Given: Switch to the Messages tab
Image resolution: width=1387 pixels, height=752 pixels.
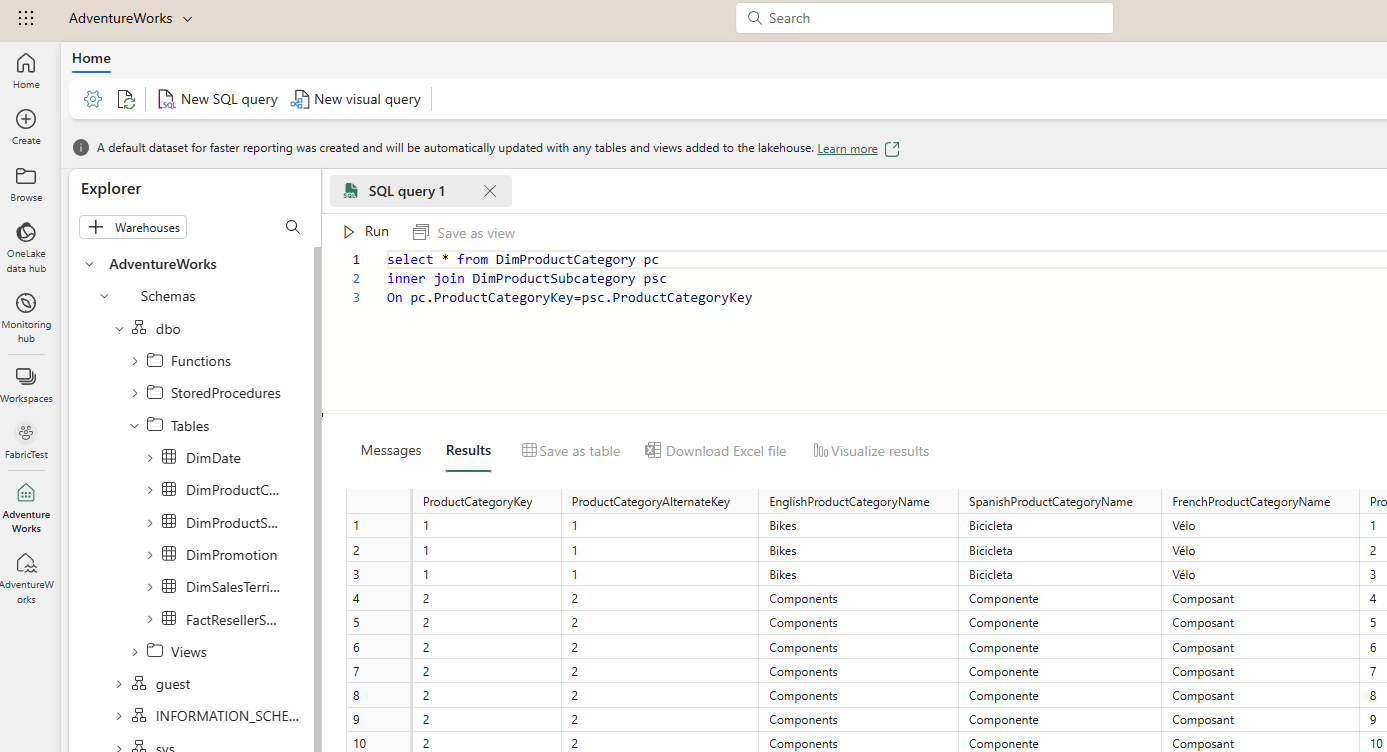Looking at the screenshot, I should pyautogui.click(x=391, y=451).
